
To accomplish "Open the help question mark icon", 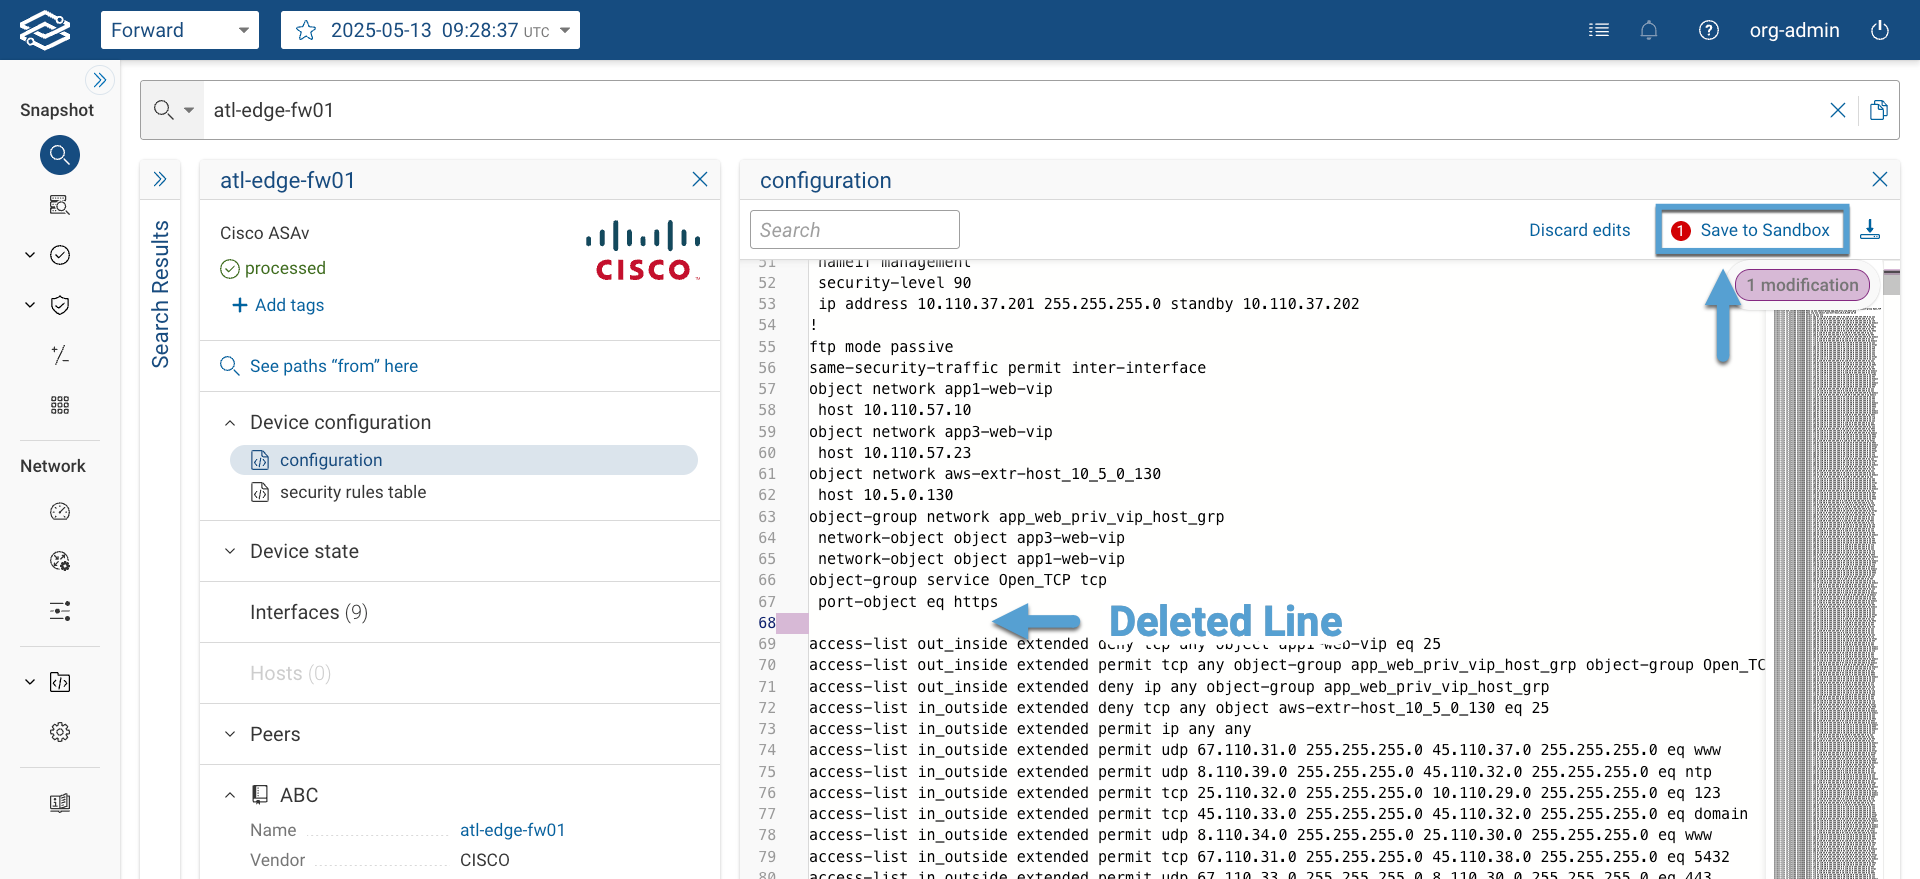I will click(x=1709, y=30).
